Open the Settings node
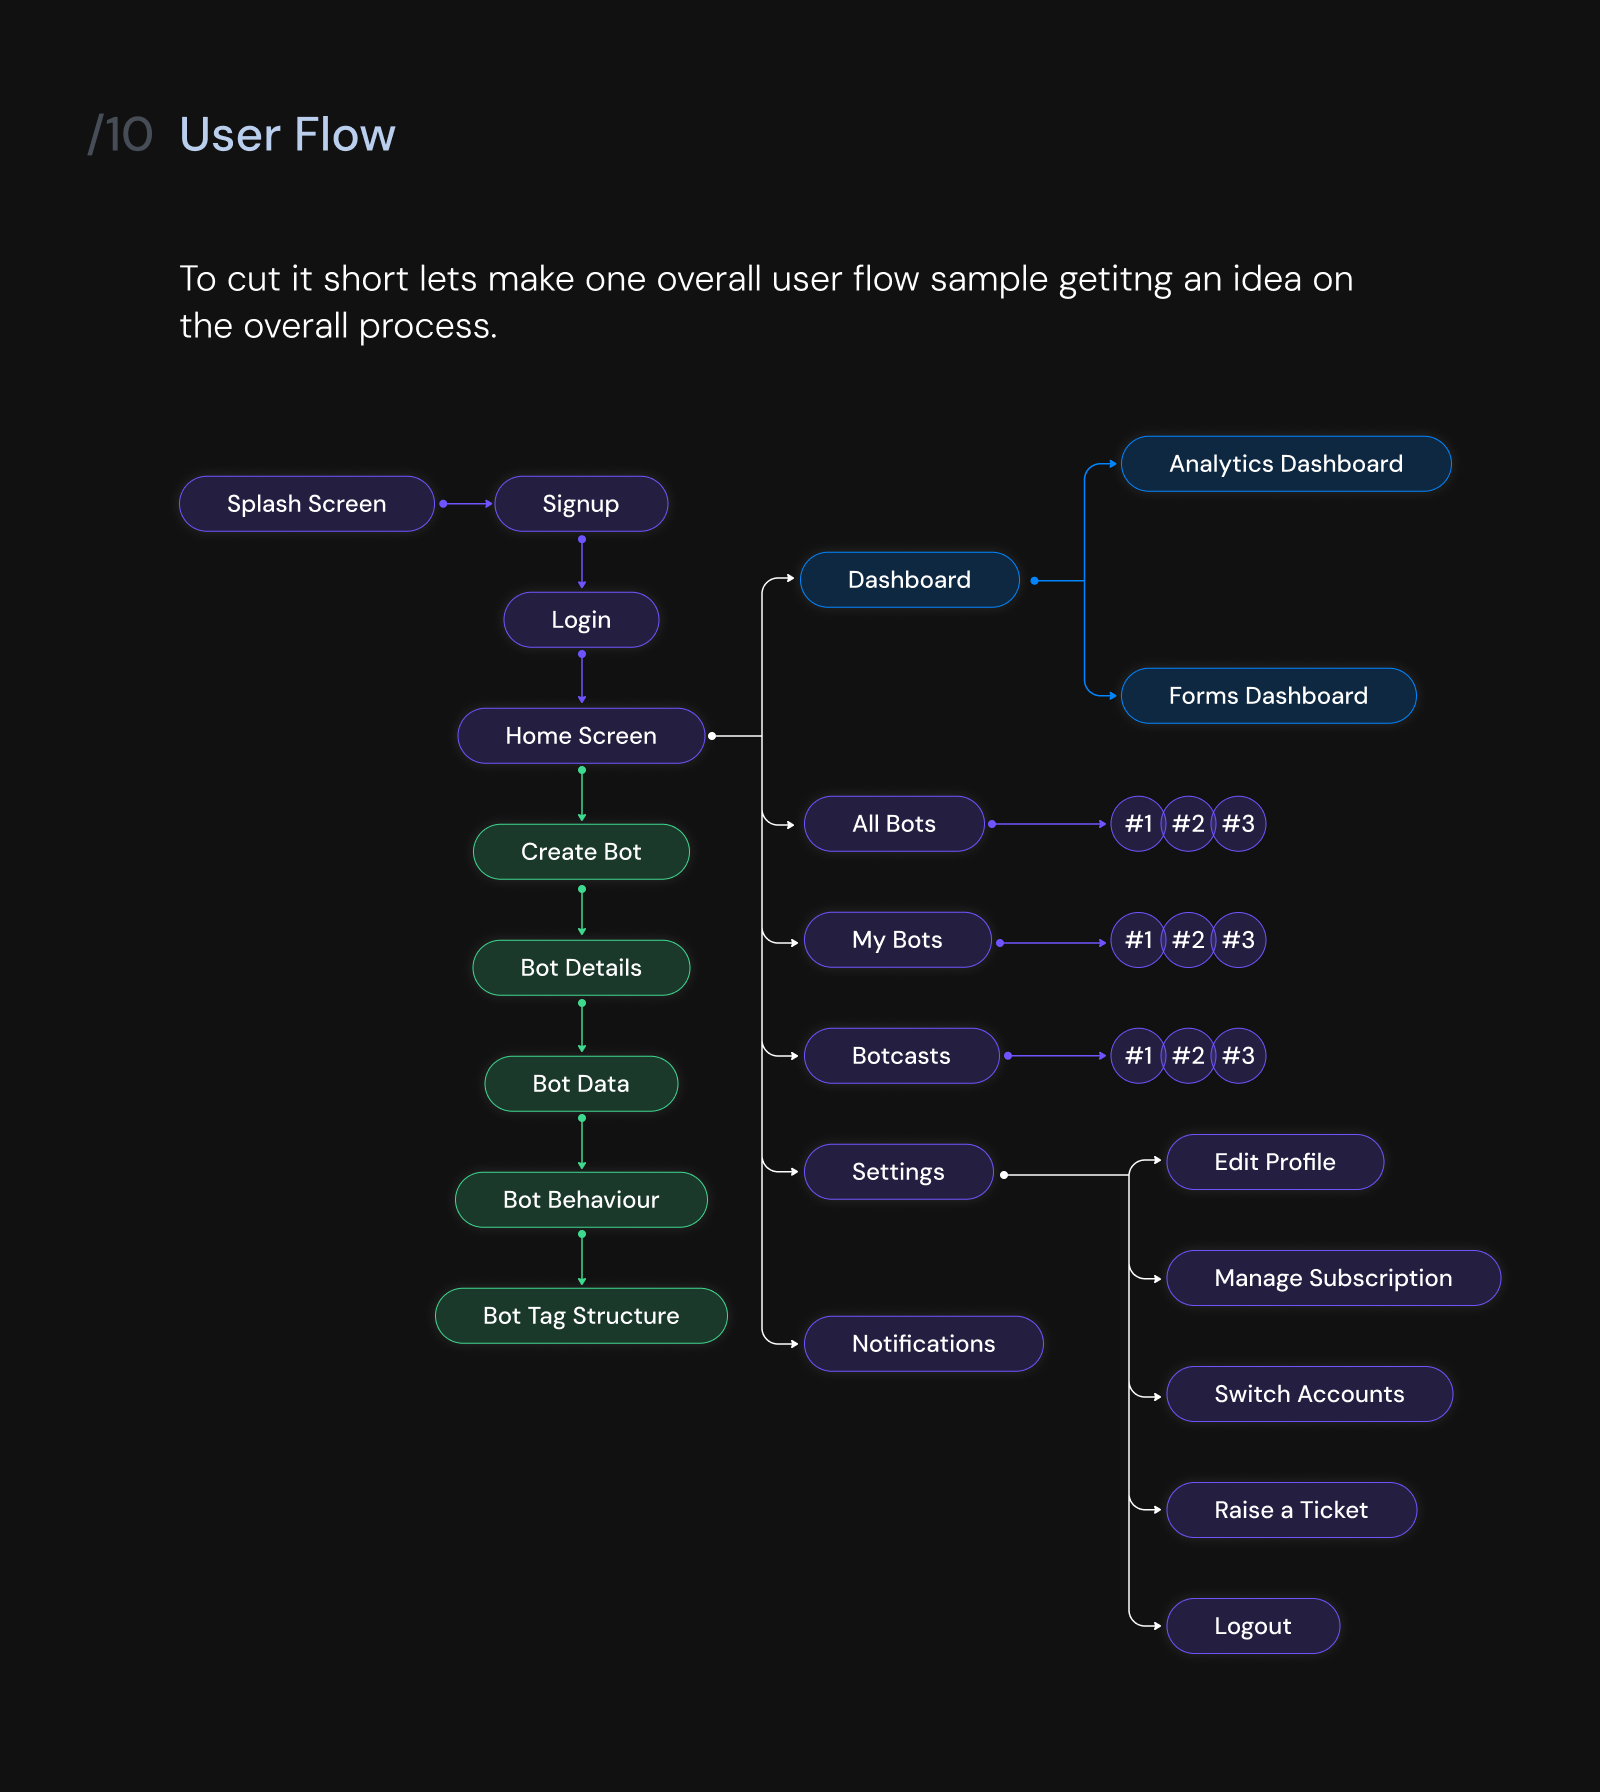The width and height of the screenshot is (1600, 1792). click(x=898, y=1172)
